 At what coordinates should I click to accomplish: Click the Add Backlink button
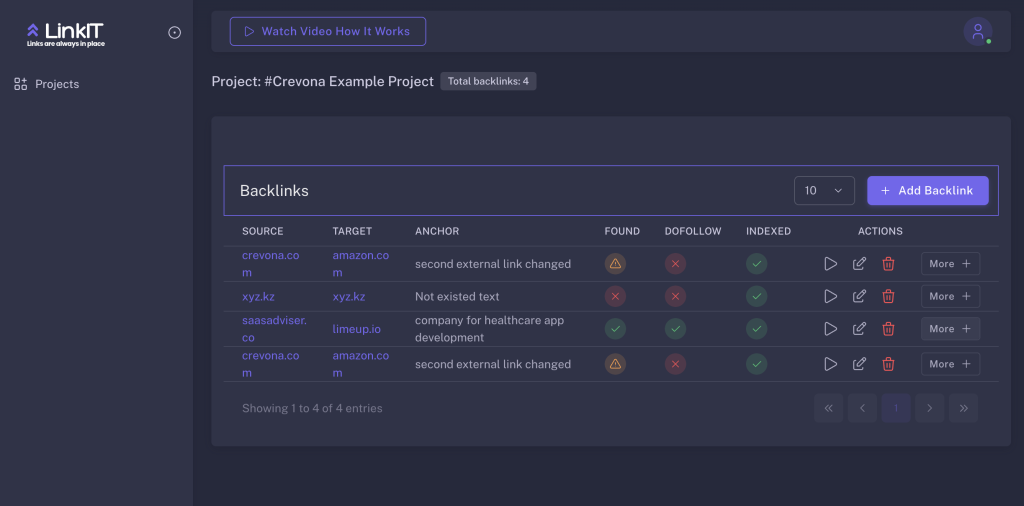[927, 191]
